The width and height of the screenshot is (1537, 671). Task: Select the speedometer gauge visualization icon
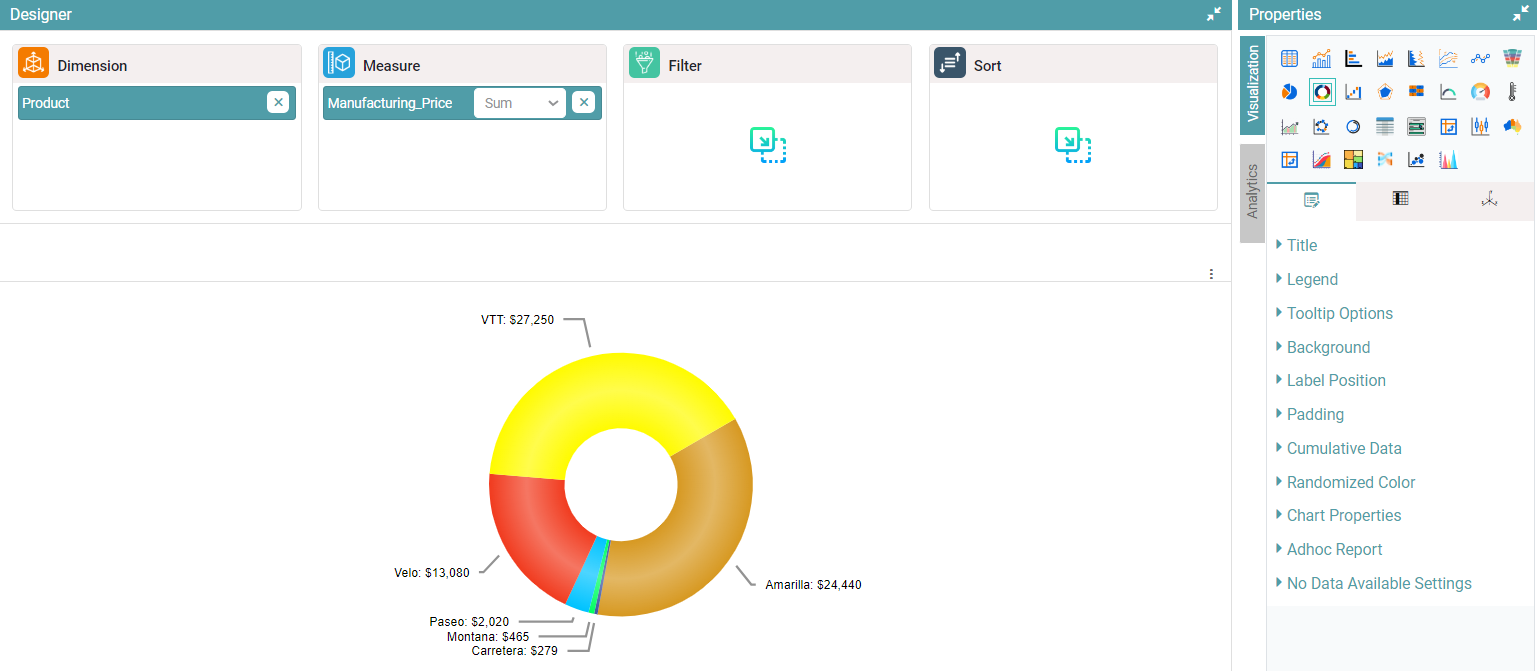tap(1480, 93)
